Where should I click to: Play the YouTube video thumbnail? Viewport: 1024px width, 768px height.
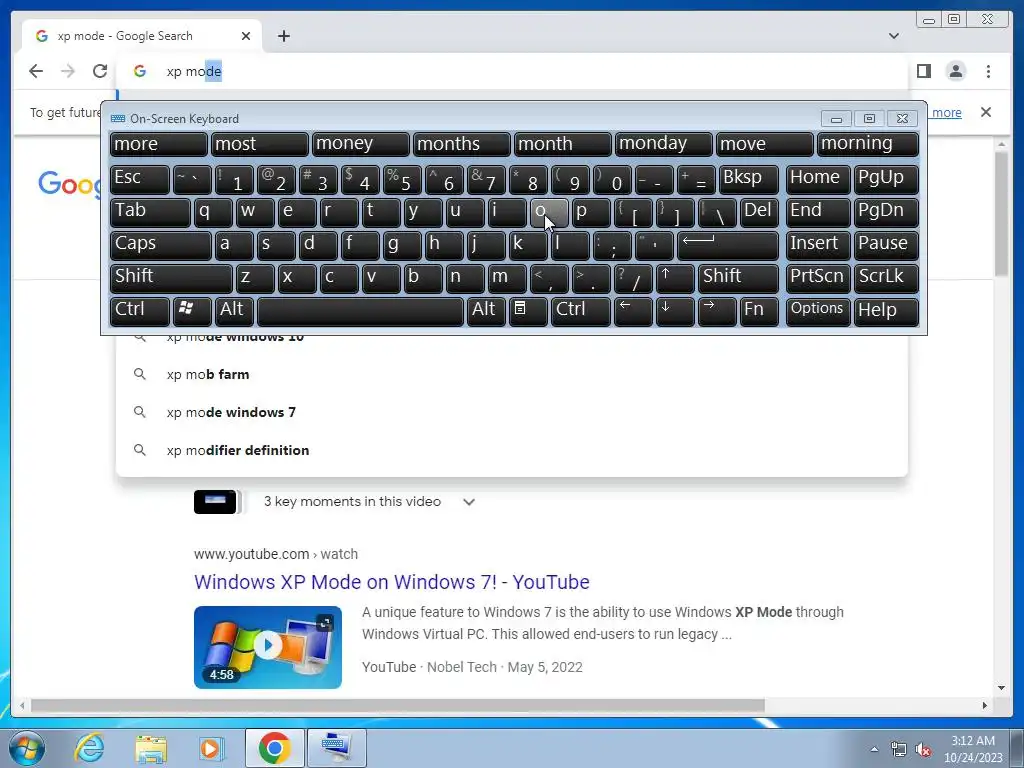pos(268,647)
